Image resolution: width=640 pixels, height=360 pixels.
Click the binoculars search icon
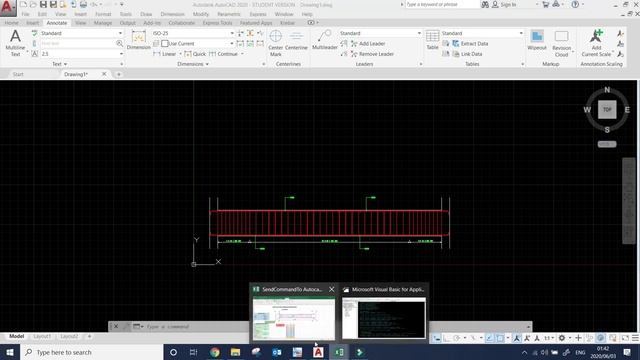click(x=485, y=4)
